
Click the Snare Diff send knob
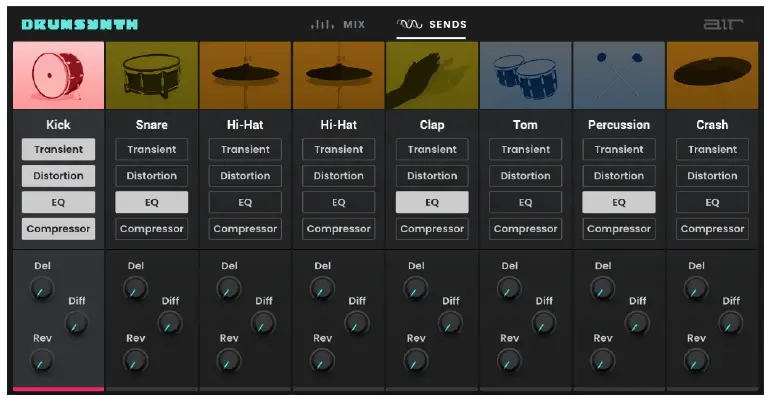(x=170, y=323)
